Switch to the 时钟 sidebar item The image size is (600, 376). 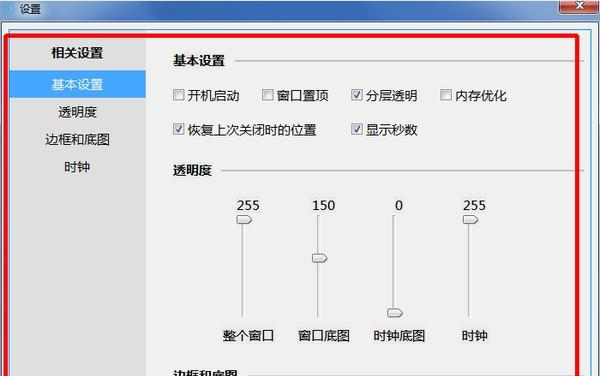(x=77, y=167)
